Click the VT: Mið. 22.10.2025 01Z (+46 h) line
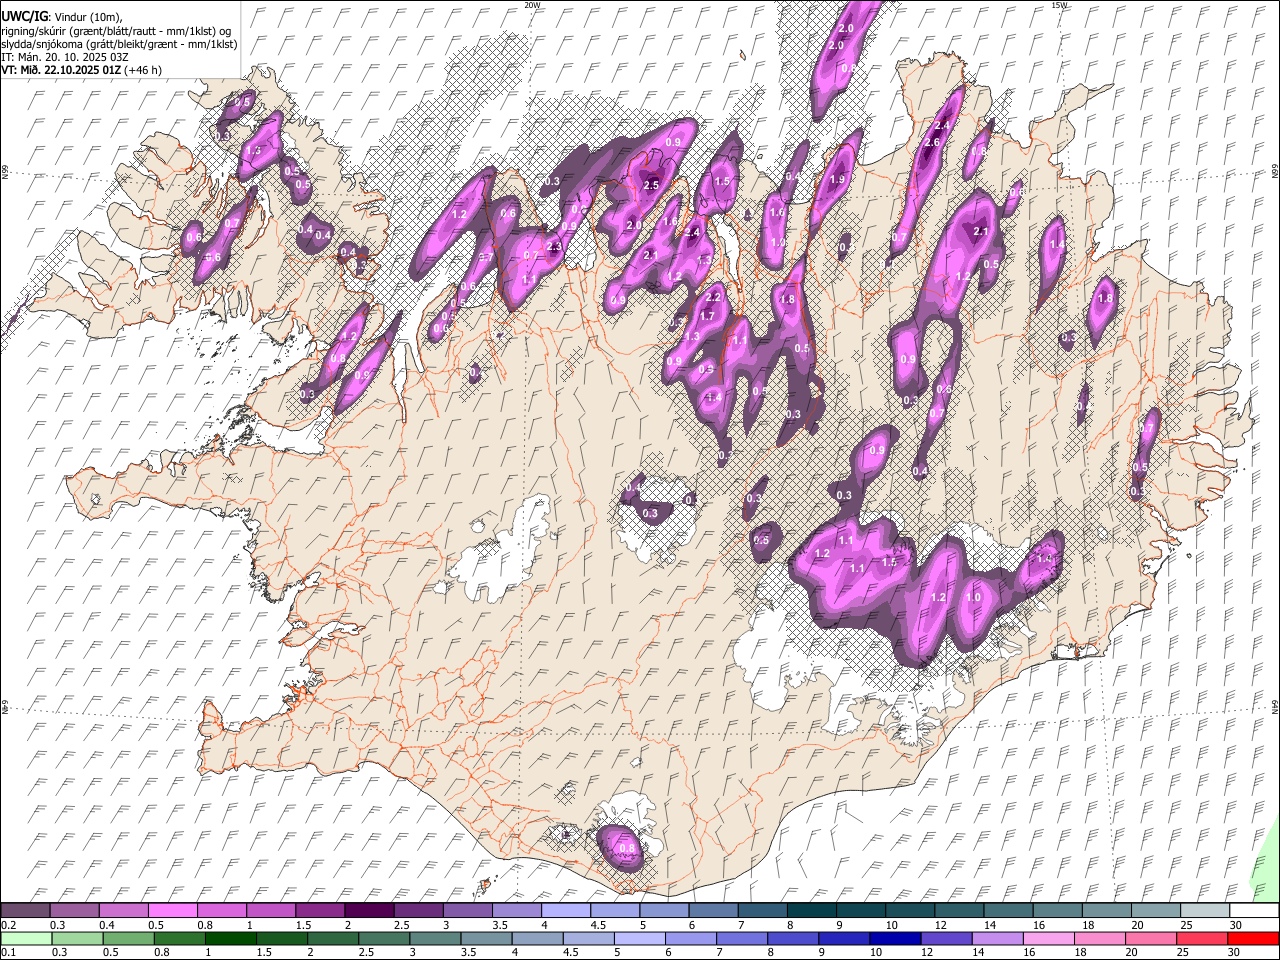 tap(81, 70)
